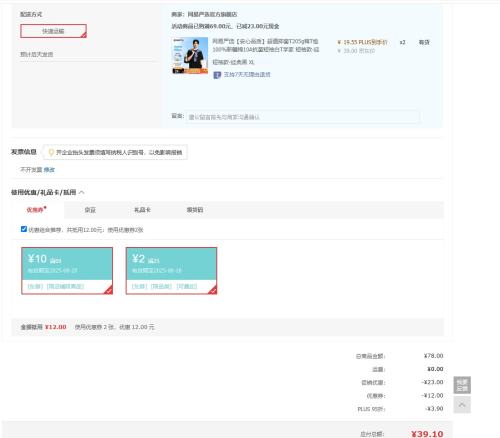This screenshot has height=438, width=500.
Task: Click the blue 7-day return badge icon
Action: pyautogui.click(x=217, y=75)
